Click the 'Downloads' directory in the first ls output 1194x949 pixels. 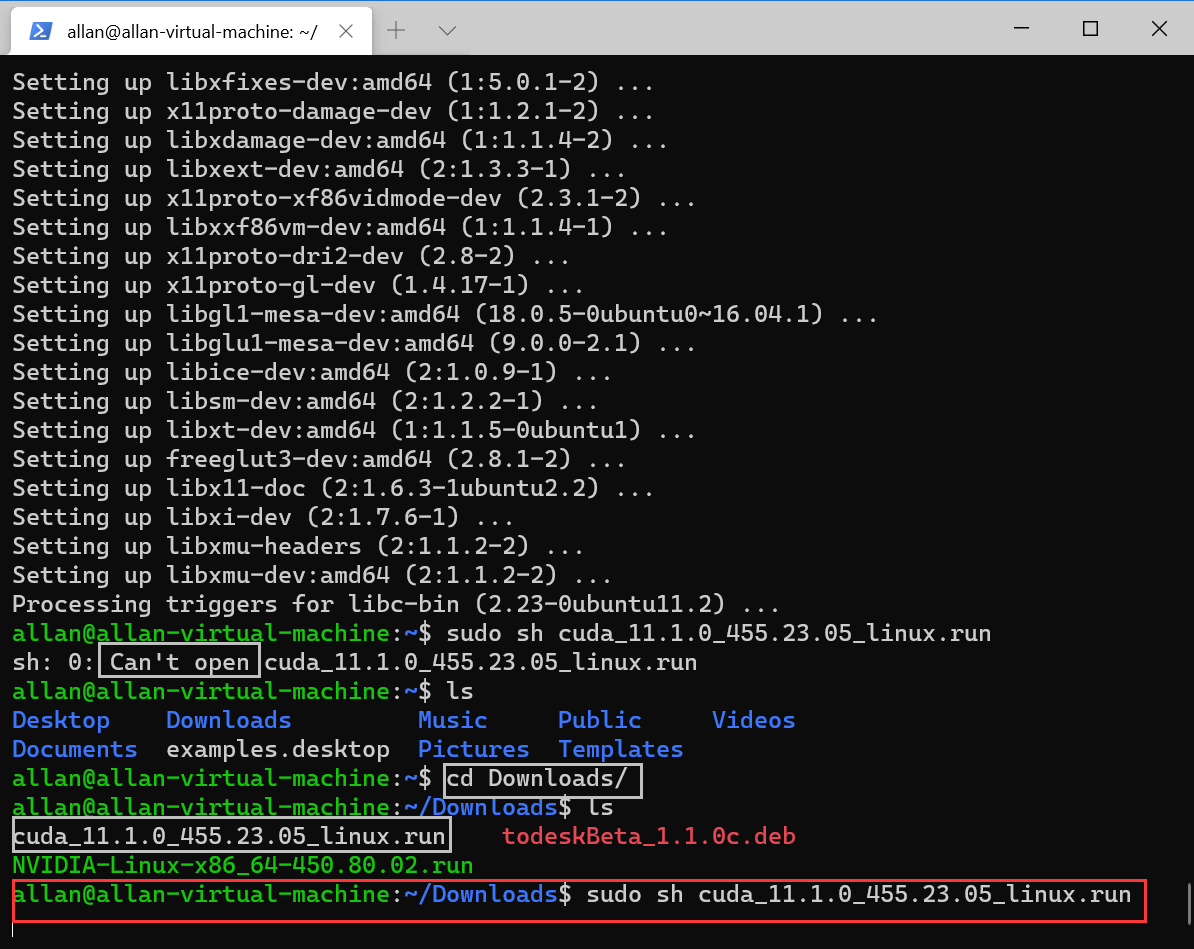coord(228,721)
